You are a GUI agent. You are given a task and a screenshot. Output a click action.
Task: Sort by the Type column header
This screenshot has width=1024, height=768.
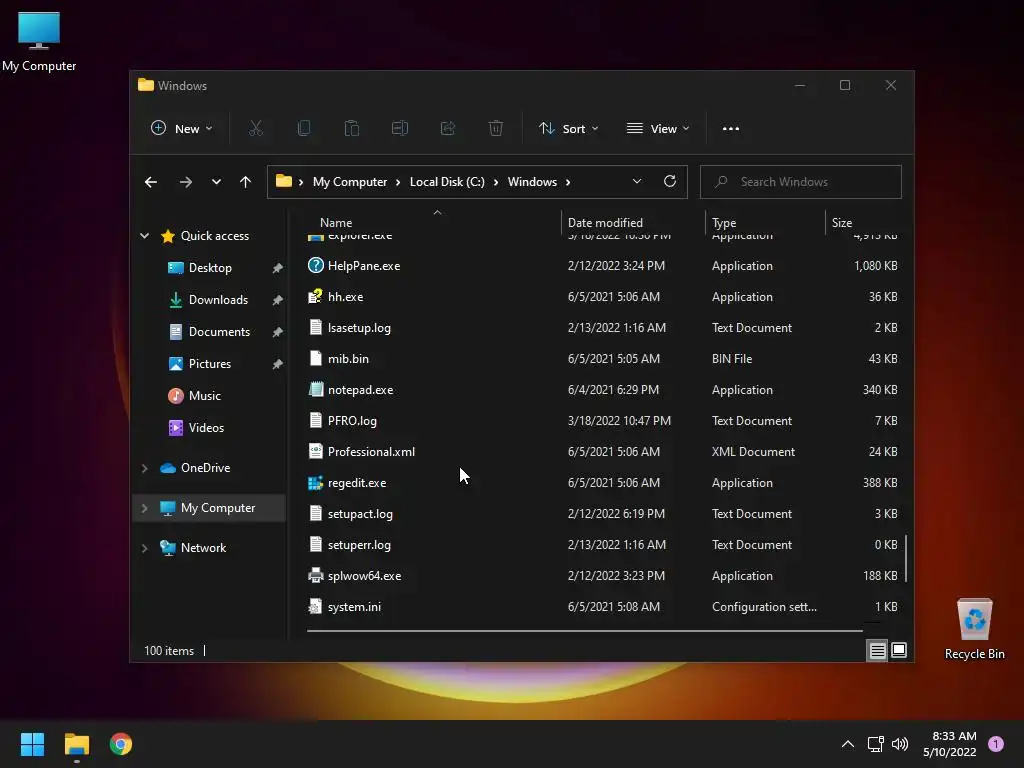tap(724, 223)
